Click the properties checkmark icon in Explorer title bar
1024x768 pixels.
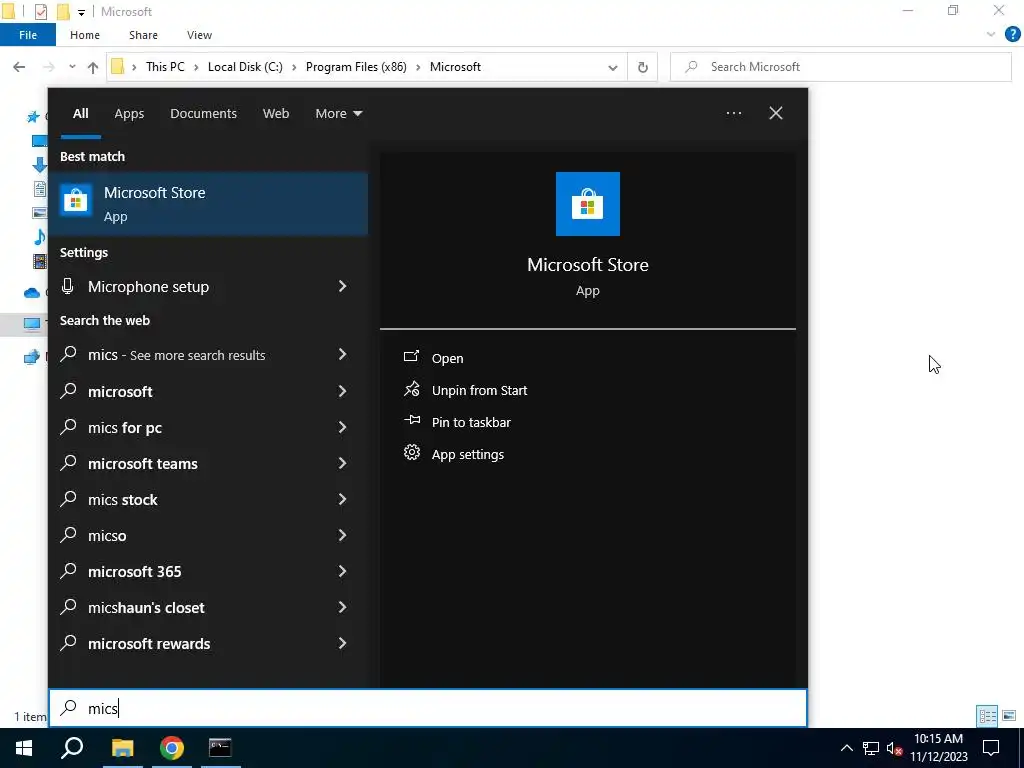tap(40, 12)
